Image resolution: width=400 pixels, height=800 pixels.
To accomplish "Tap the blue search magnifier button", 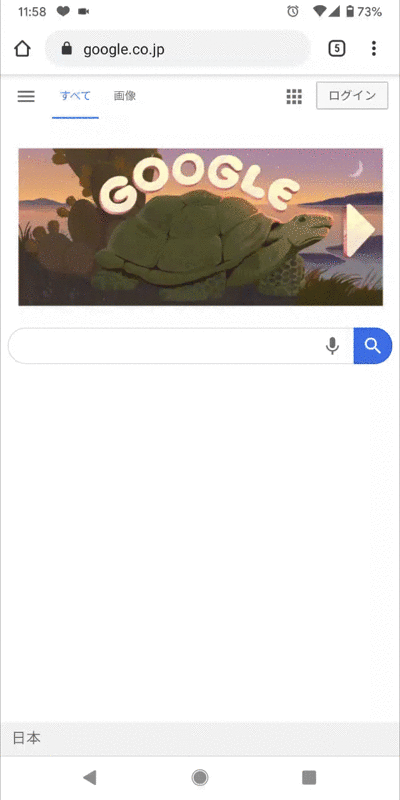I will pyautogui.click(x=373, y=346).
